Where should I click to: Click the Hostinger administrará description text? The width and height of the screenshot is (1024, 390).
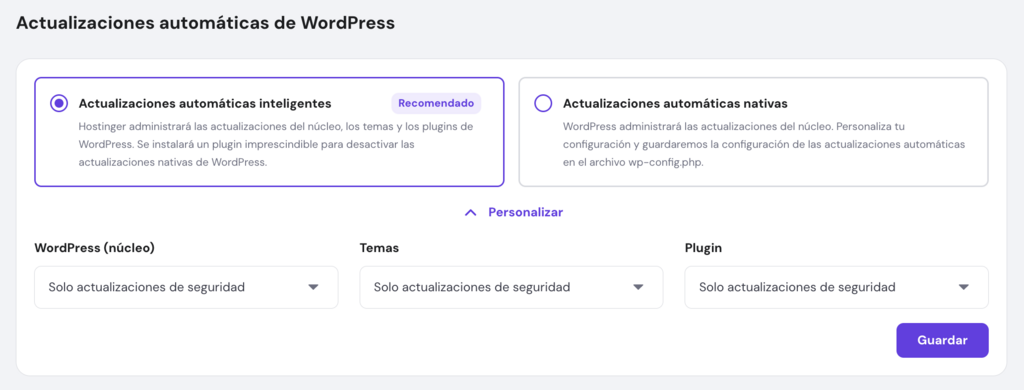point(276,144)
